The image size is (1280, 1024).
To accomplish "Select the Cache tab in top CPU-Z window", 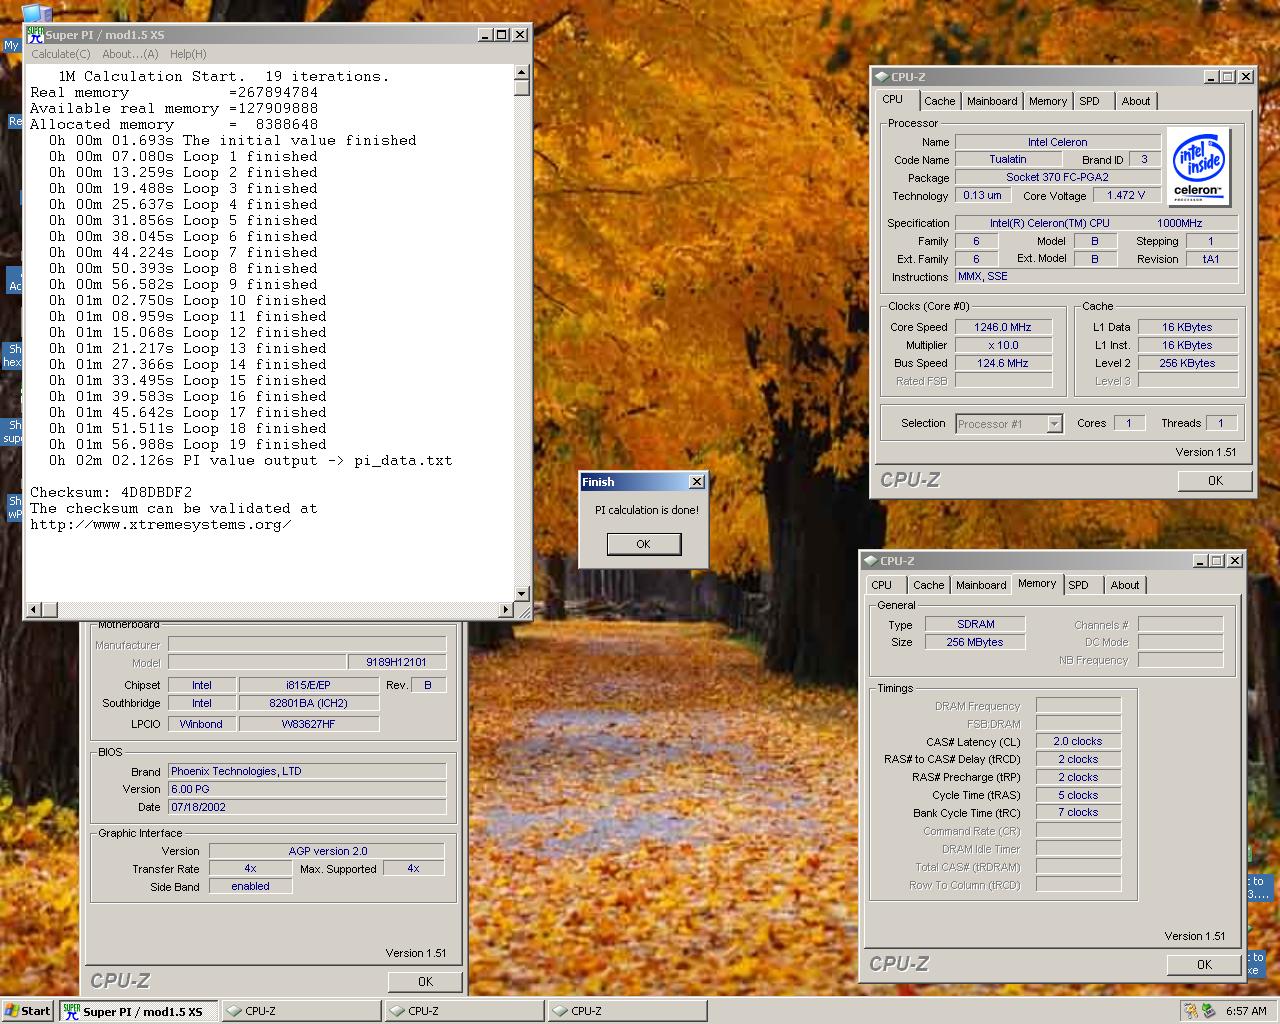I will 939,101.
